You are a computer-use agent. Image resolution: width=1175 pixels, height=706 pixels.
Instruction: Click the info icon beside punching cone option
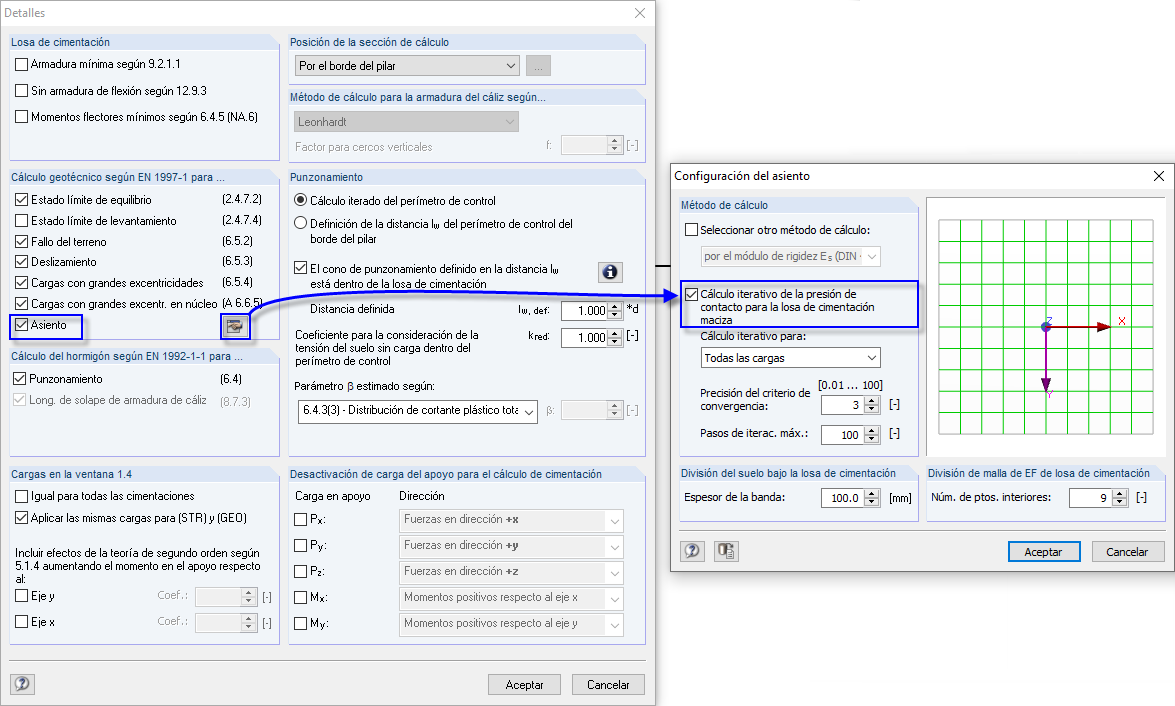[610, 271]
